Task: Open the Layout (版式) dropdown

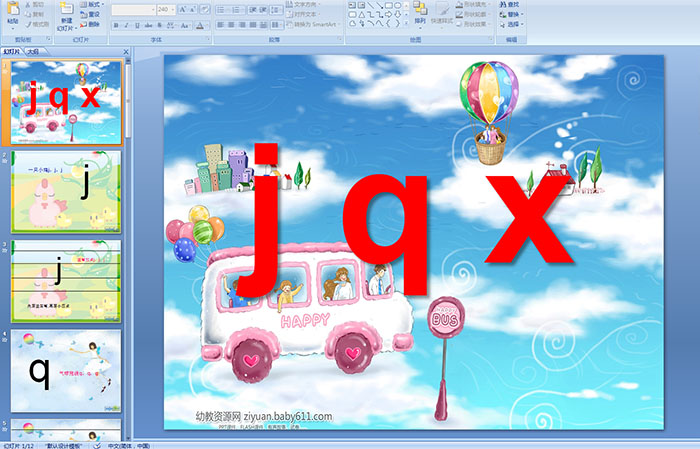Action: tap(92, 4)
